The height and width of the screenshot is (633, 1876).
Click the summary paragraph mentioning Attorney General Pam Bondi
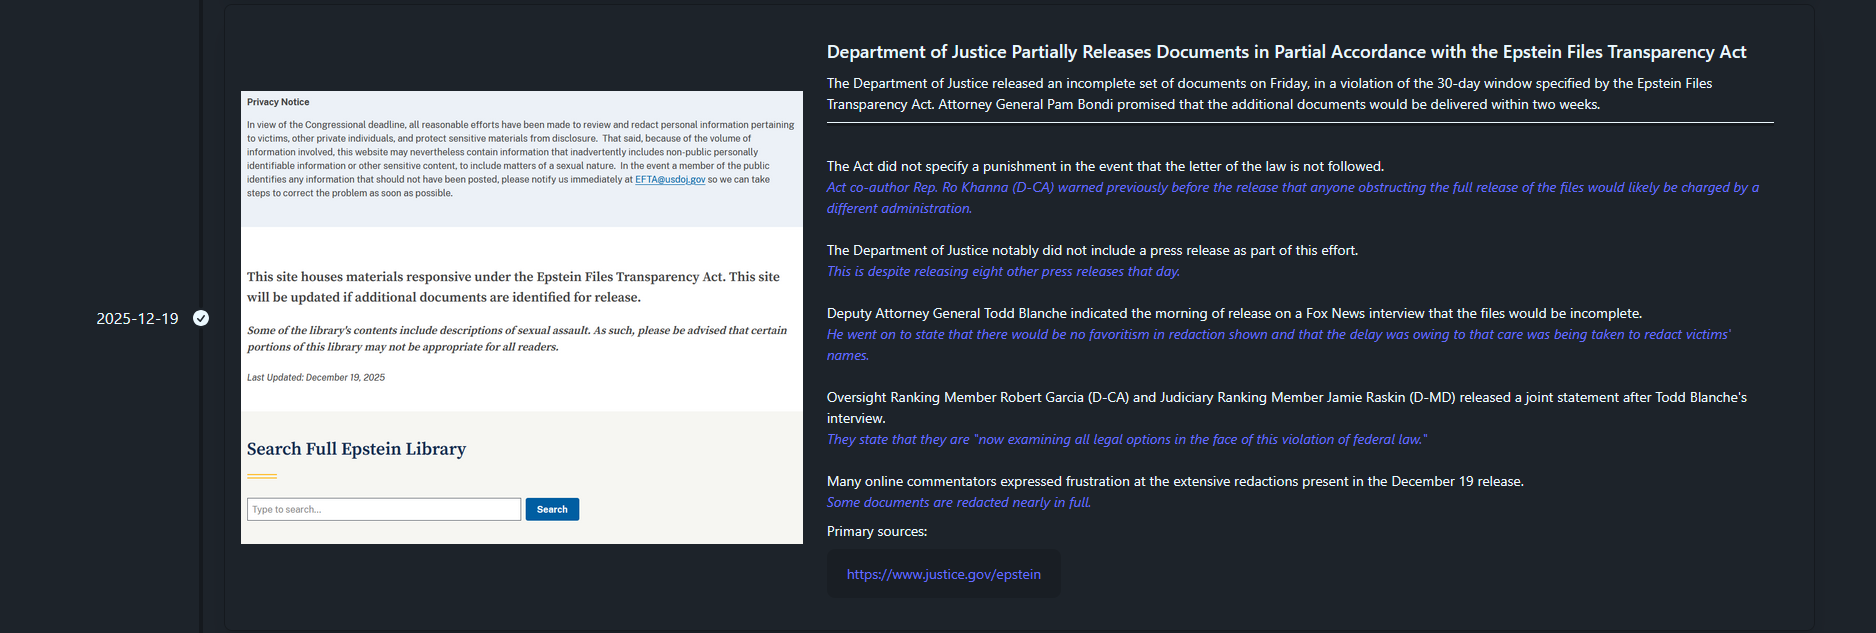(x=1270, y=94)
